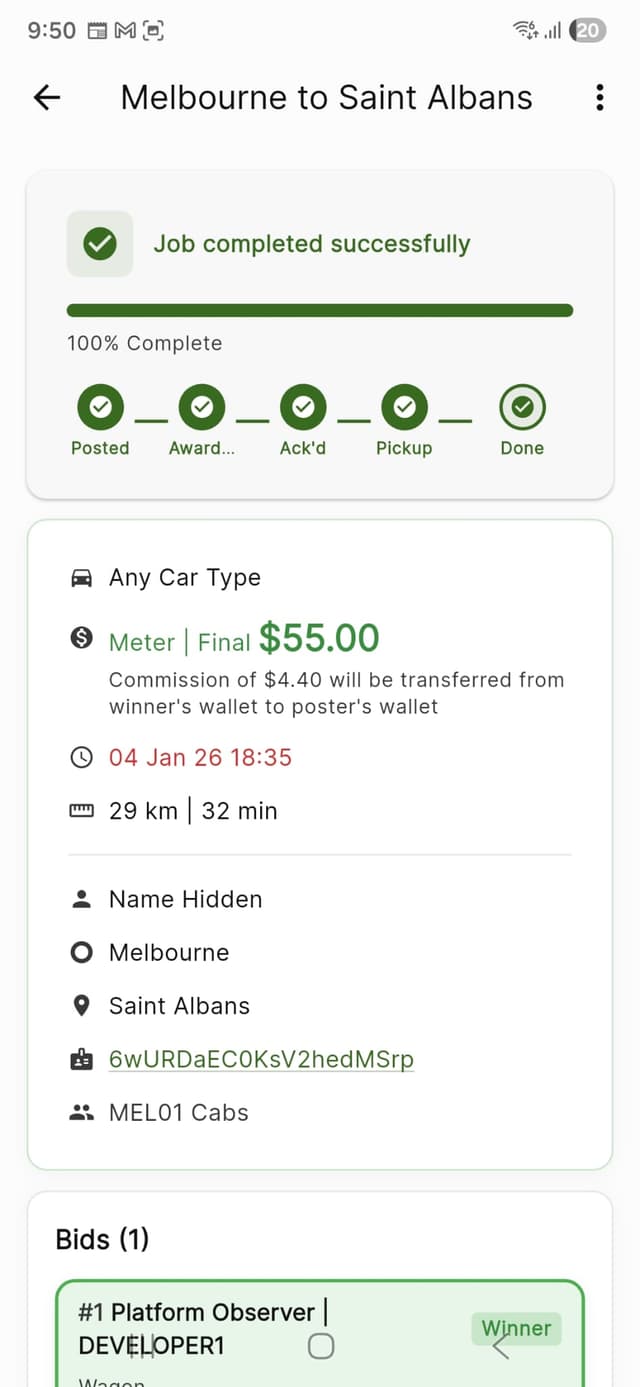Click the 100% Complete progress bar
Screen dimensions: 640x1387
[x=320, y=307]
